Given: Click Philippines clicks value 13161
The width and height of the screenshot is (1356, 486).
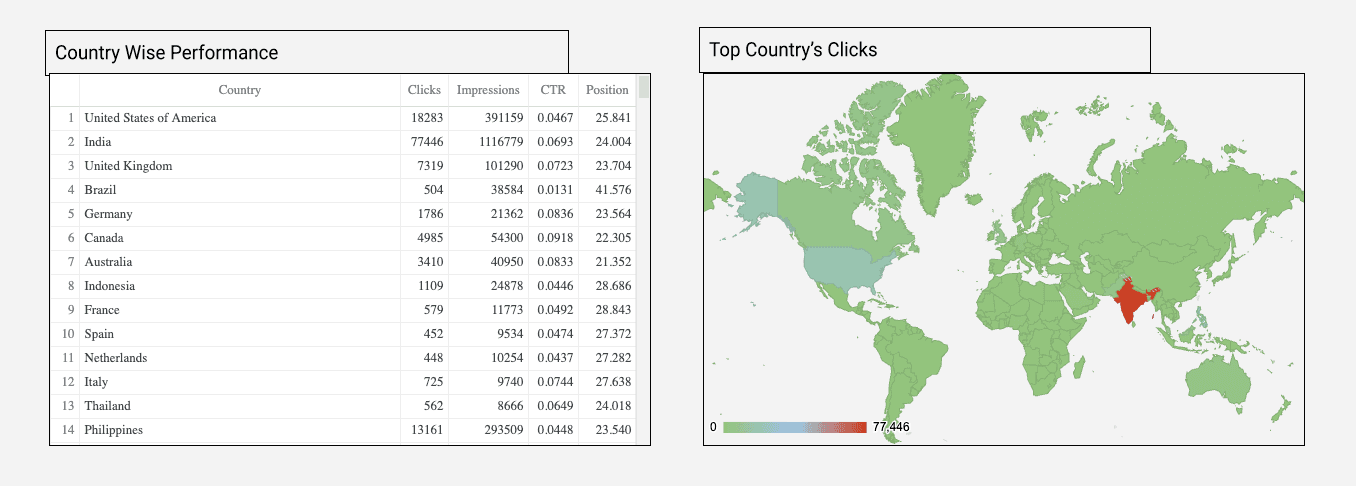Looking at the screenshot, I should [427, 430].
